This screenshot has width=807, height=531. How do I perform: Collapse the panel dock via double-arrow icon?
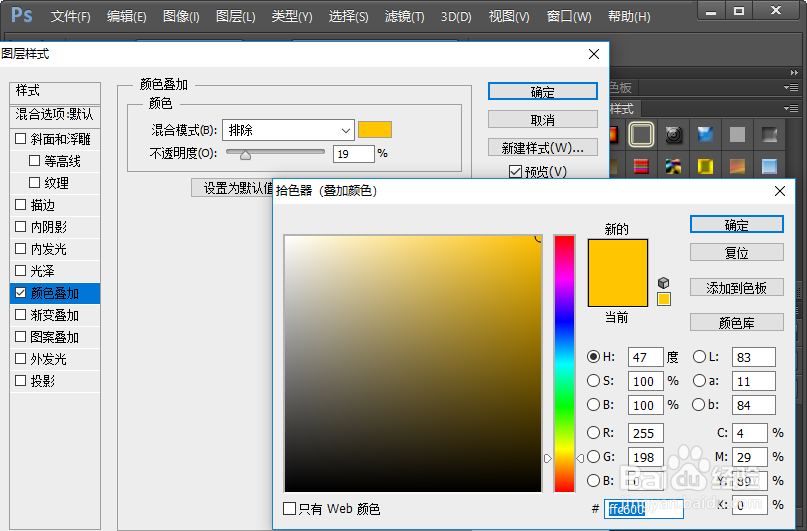[794, 73]
